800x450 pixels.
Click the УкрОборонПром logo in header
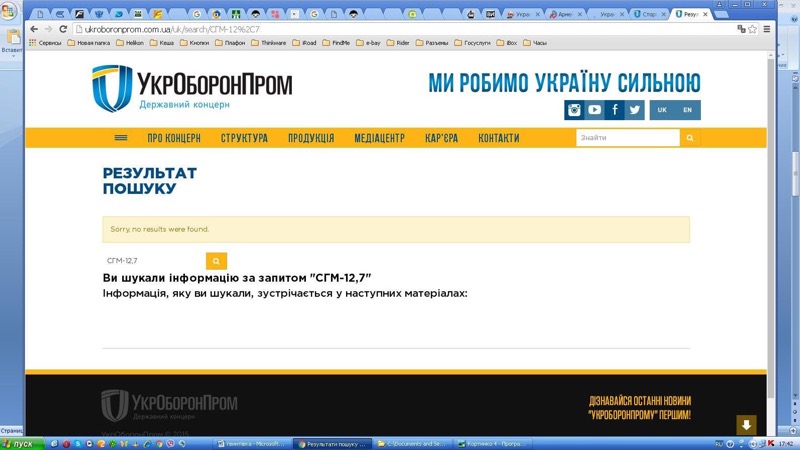click(192, 88)
